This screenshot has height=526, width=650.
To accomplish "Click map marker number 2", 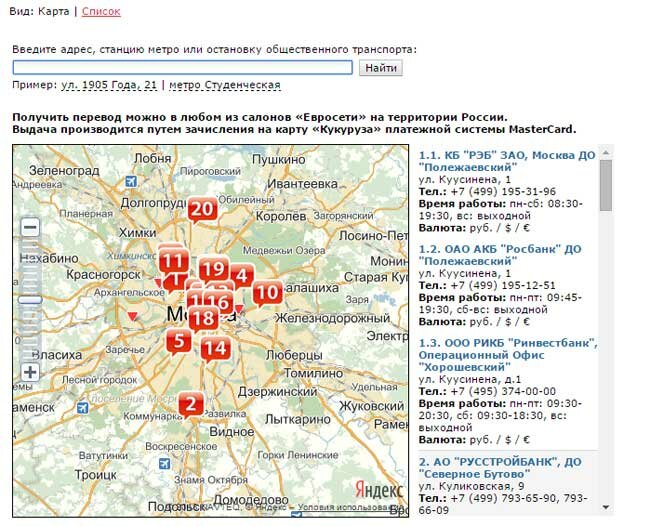I will click(191, 404).
